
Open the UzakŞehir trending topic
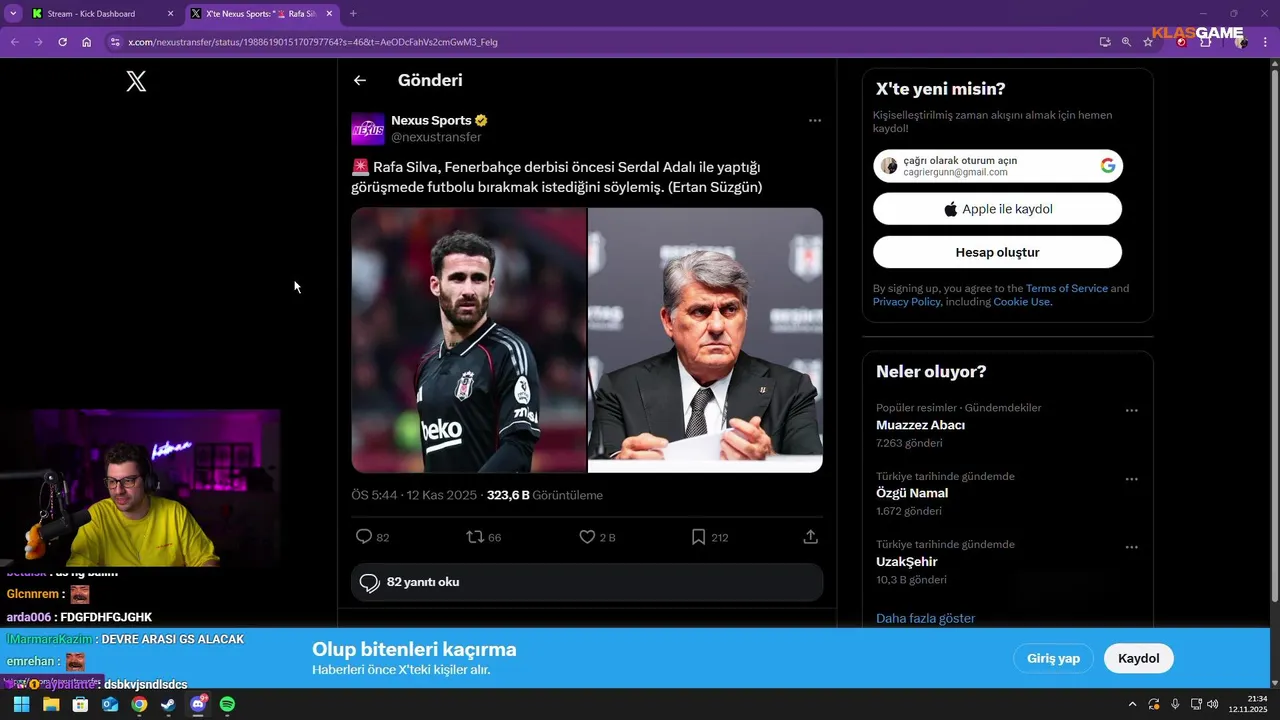point(906,562)
